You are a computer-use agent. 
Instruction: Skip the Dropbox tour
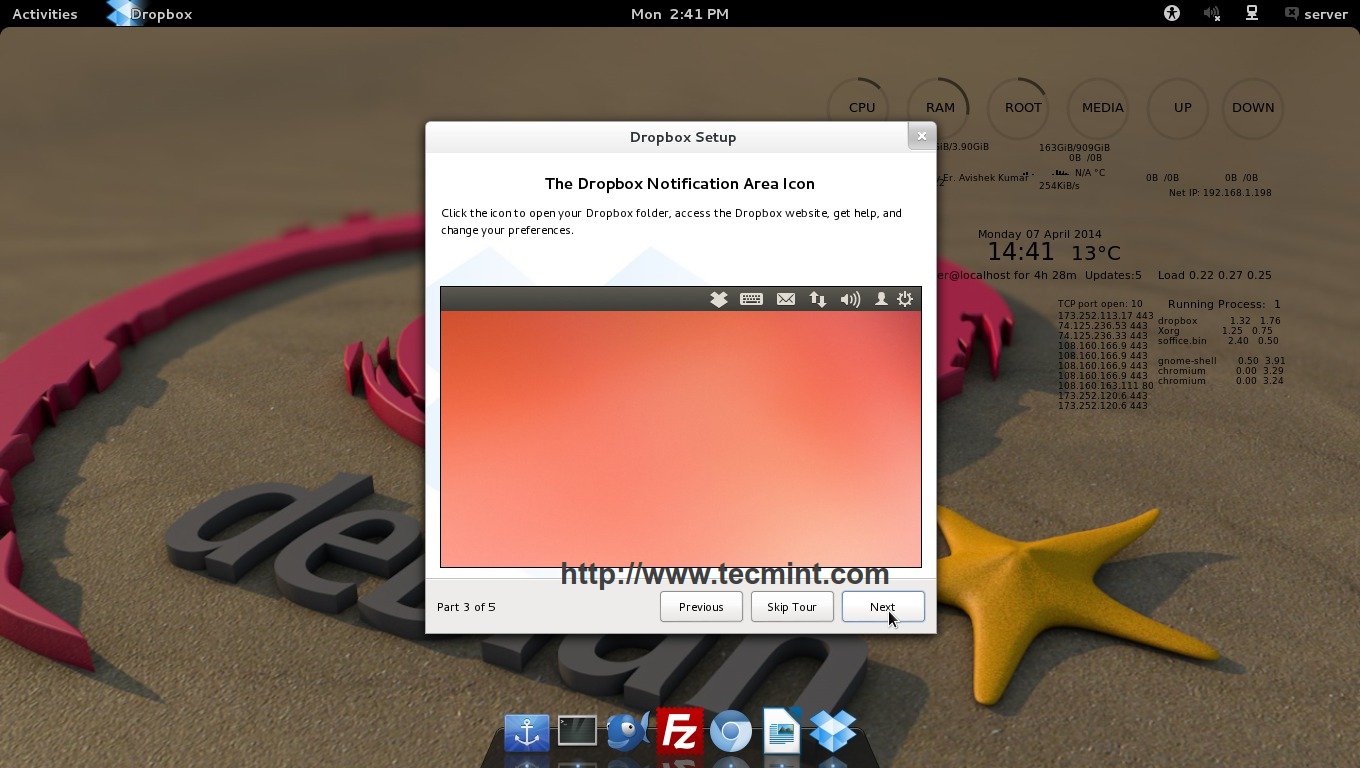click(792, 607)
